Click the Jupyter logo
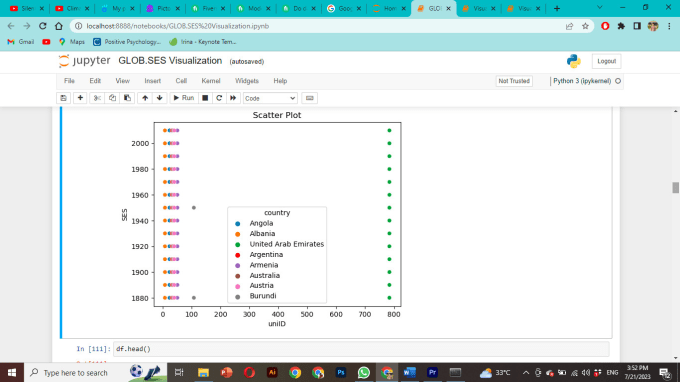The width and height of the screenshot is (680, 382). [85, 61]
